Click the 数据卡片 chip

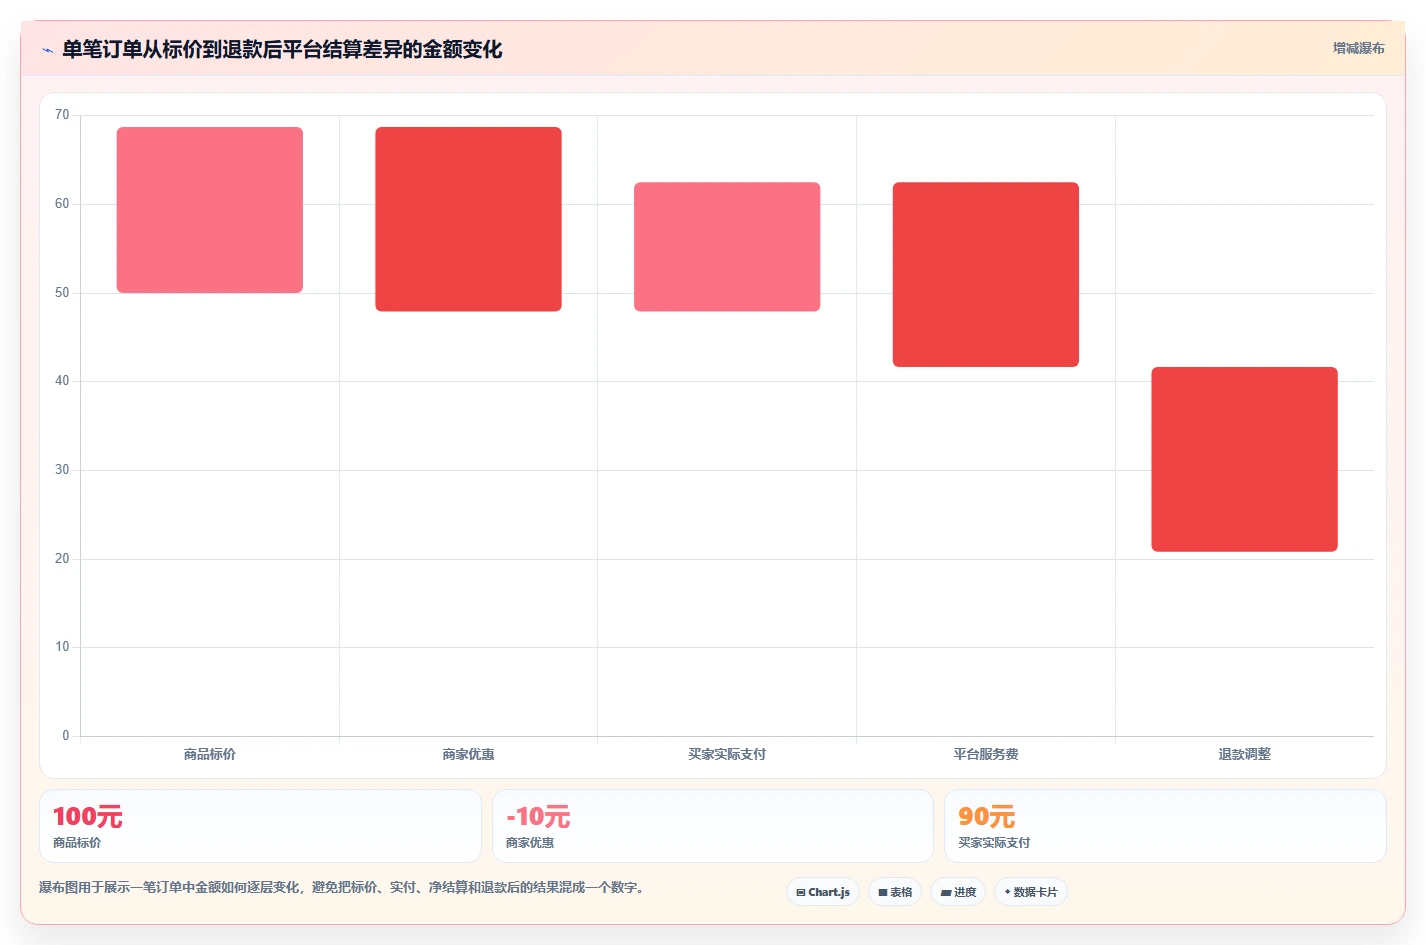pyautogui.click(x=1031, y=892)
